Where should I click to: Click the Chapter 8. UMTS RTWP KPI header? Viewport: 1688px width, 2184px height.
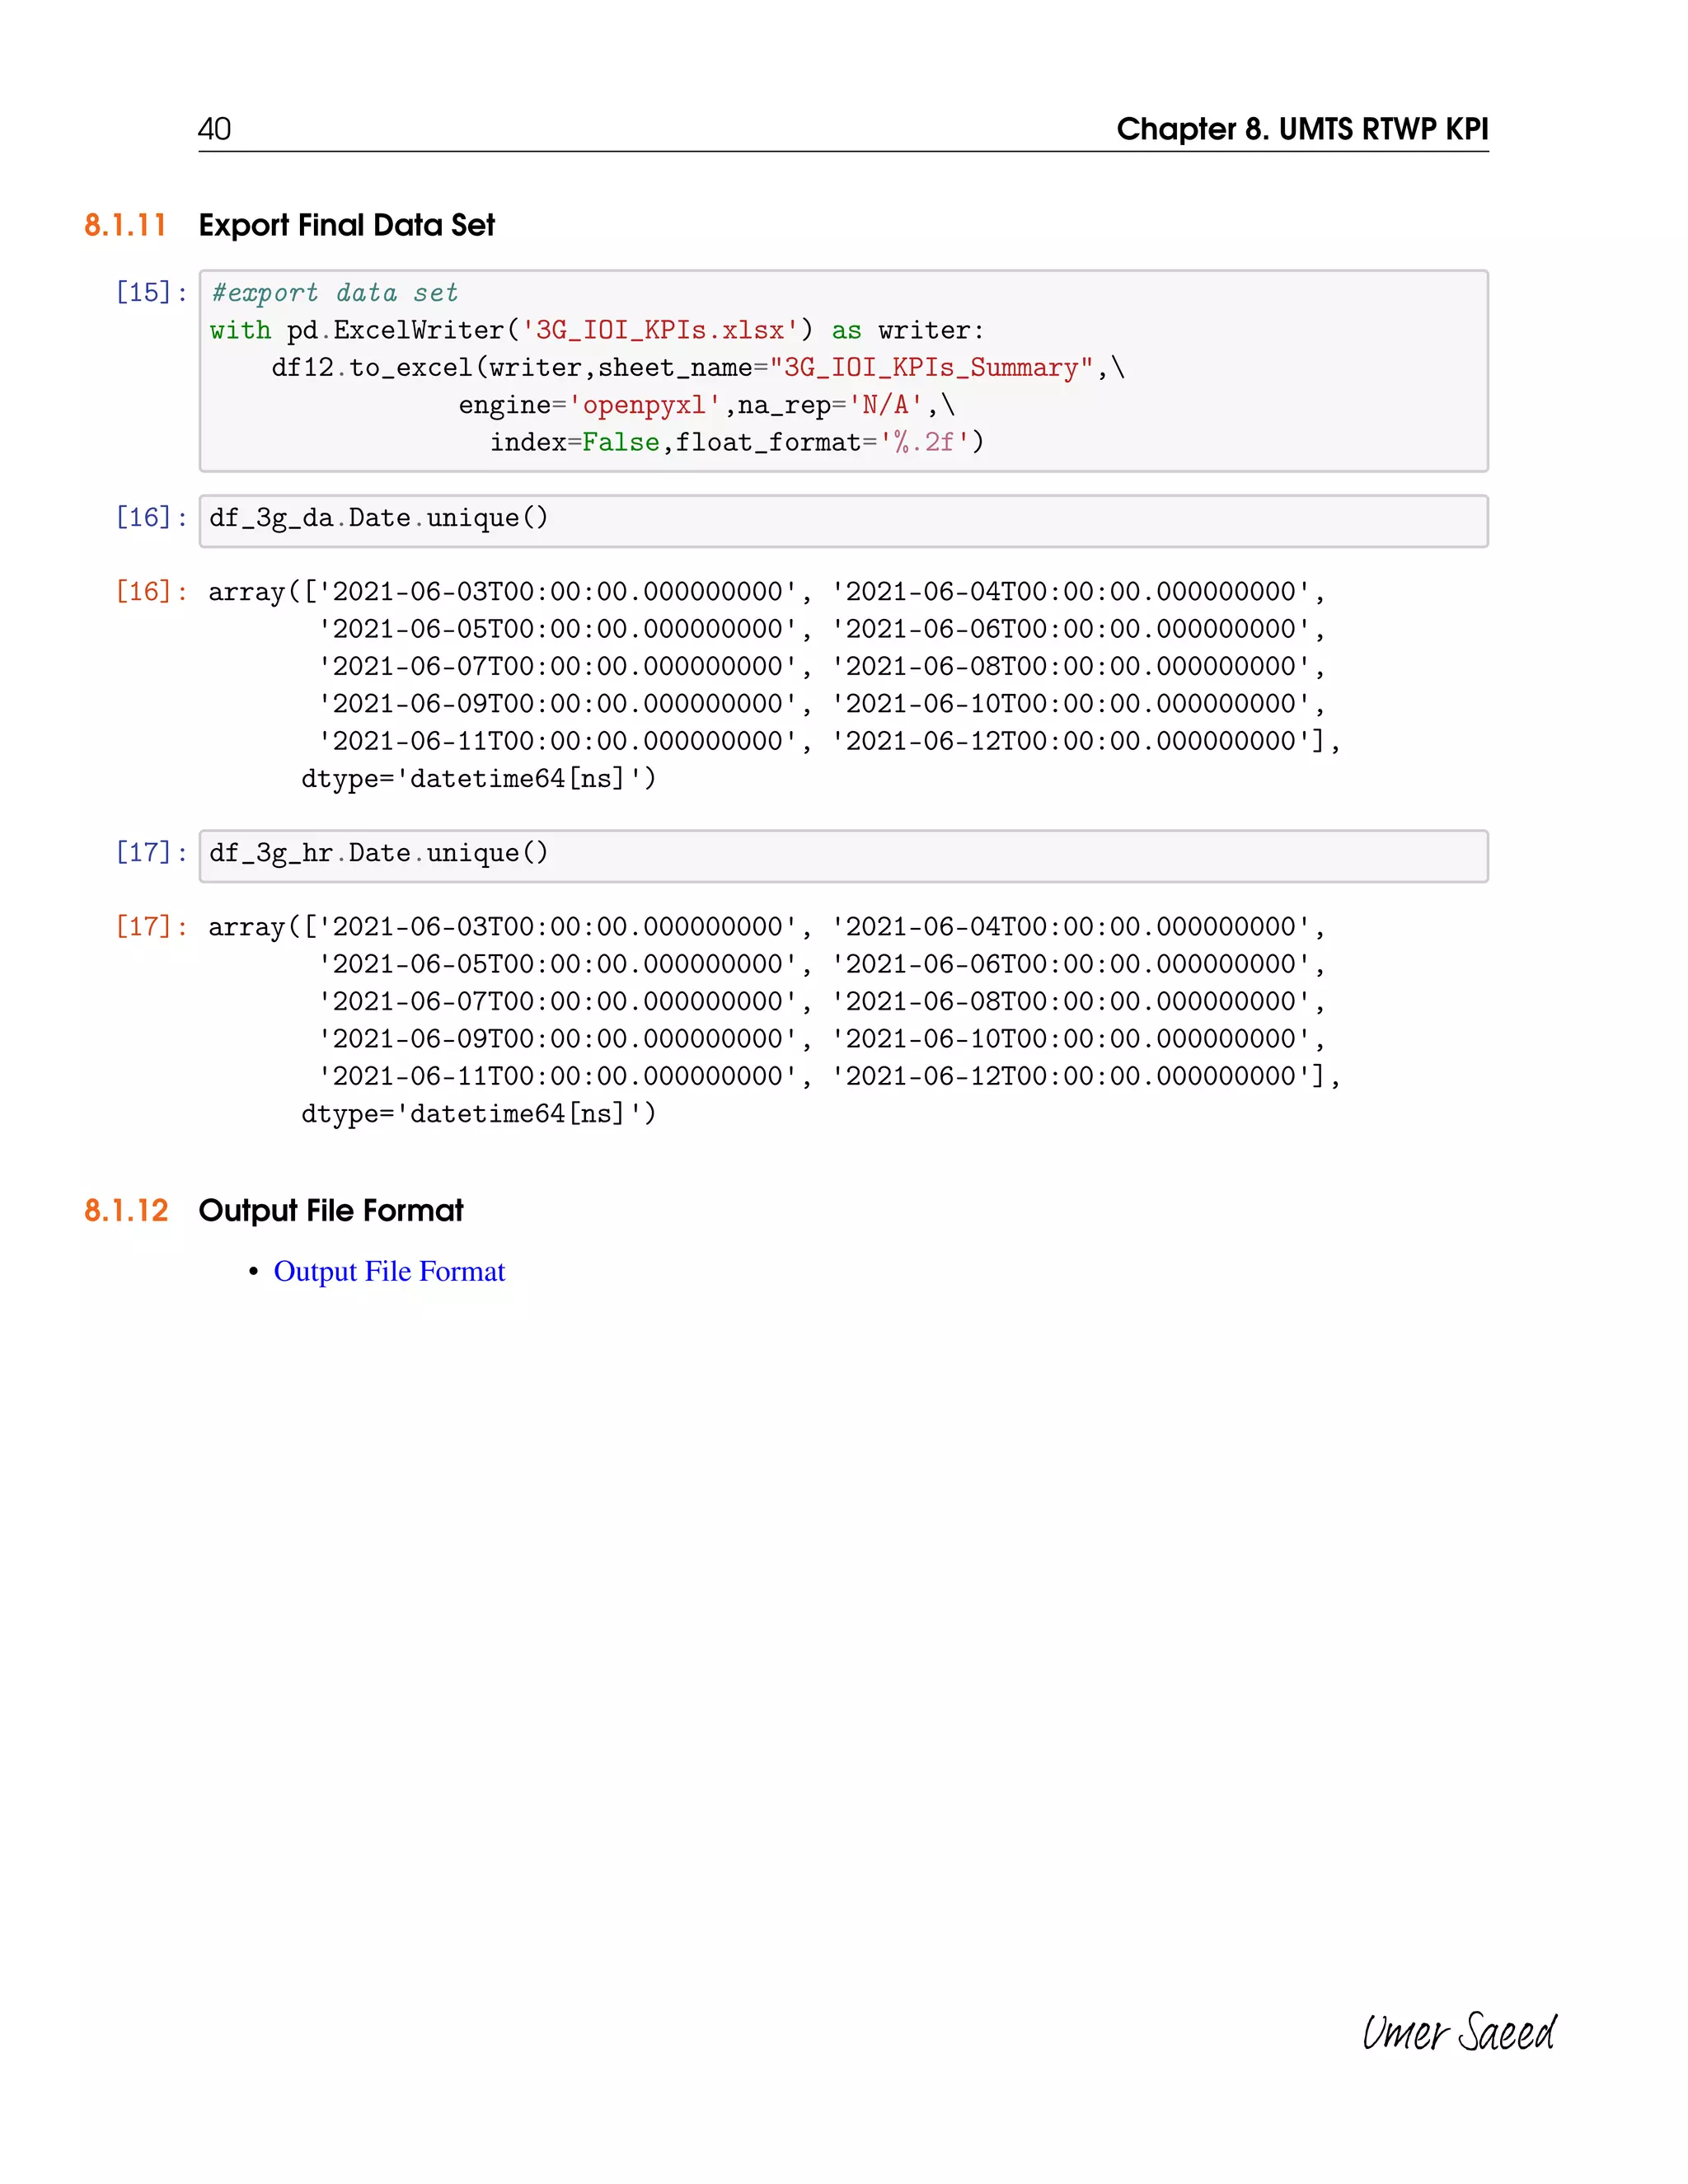1302,129
